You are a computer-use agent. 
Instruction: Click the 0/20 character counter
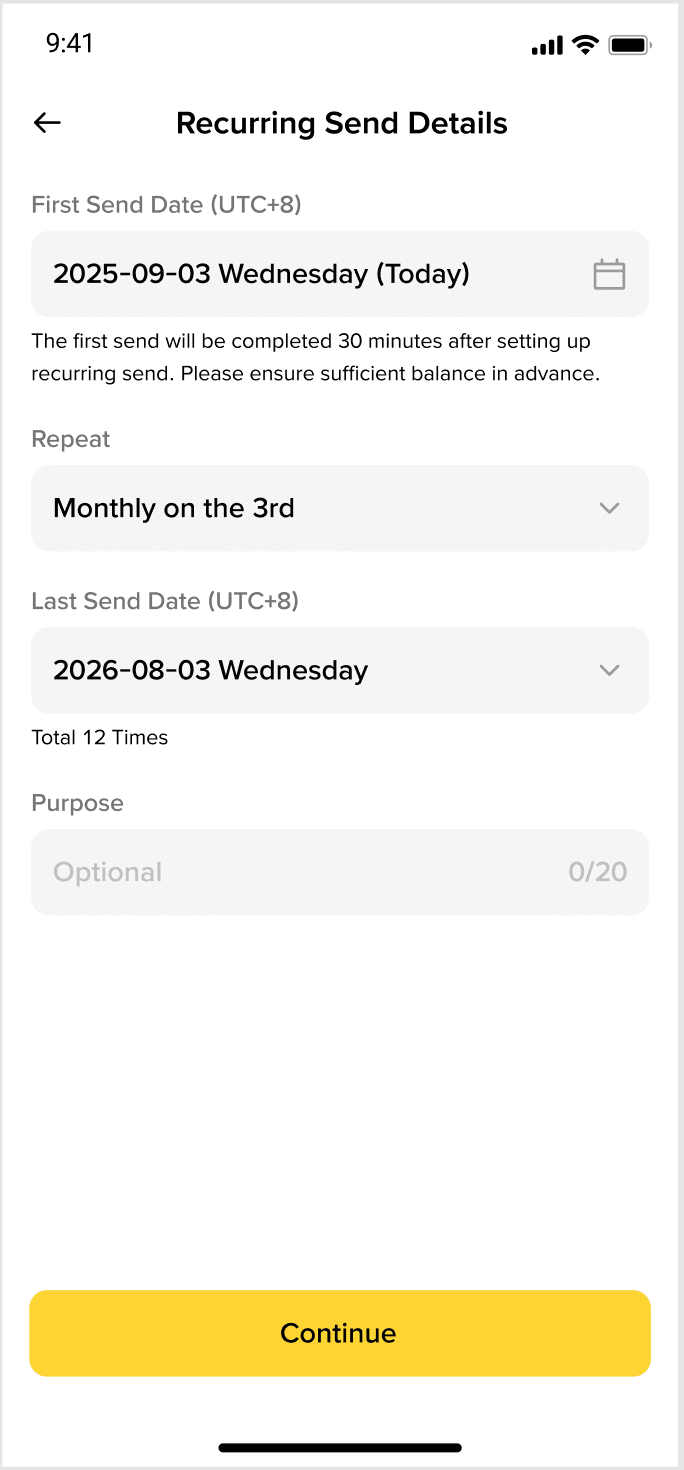(597, 872)
